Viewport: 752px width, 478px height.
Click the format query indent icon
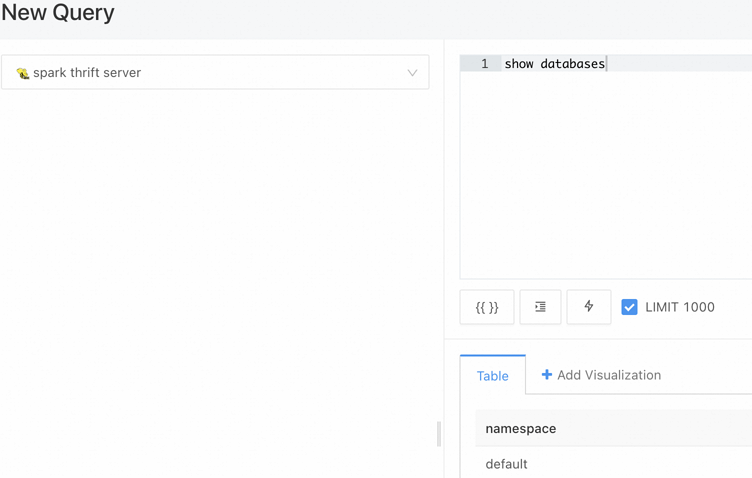click(x=540, y=307)
